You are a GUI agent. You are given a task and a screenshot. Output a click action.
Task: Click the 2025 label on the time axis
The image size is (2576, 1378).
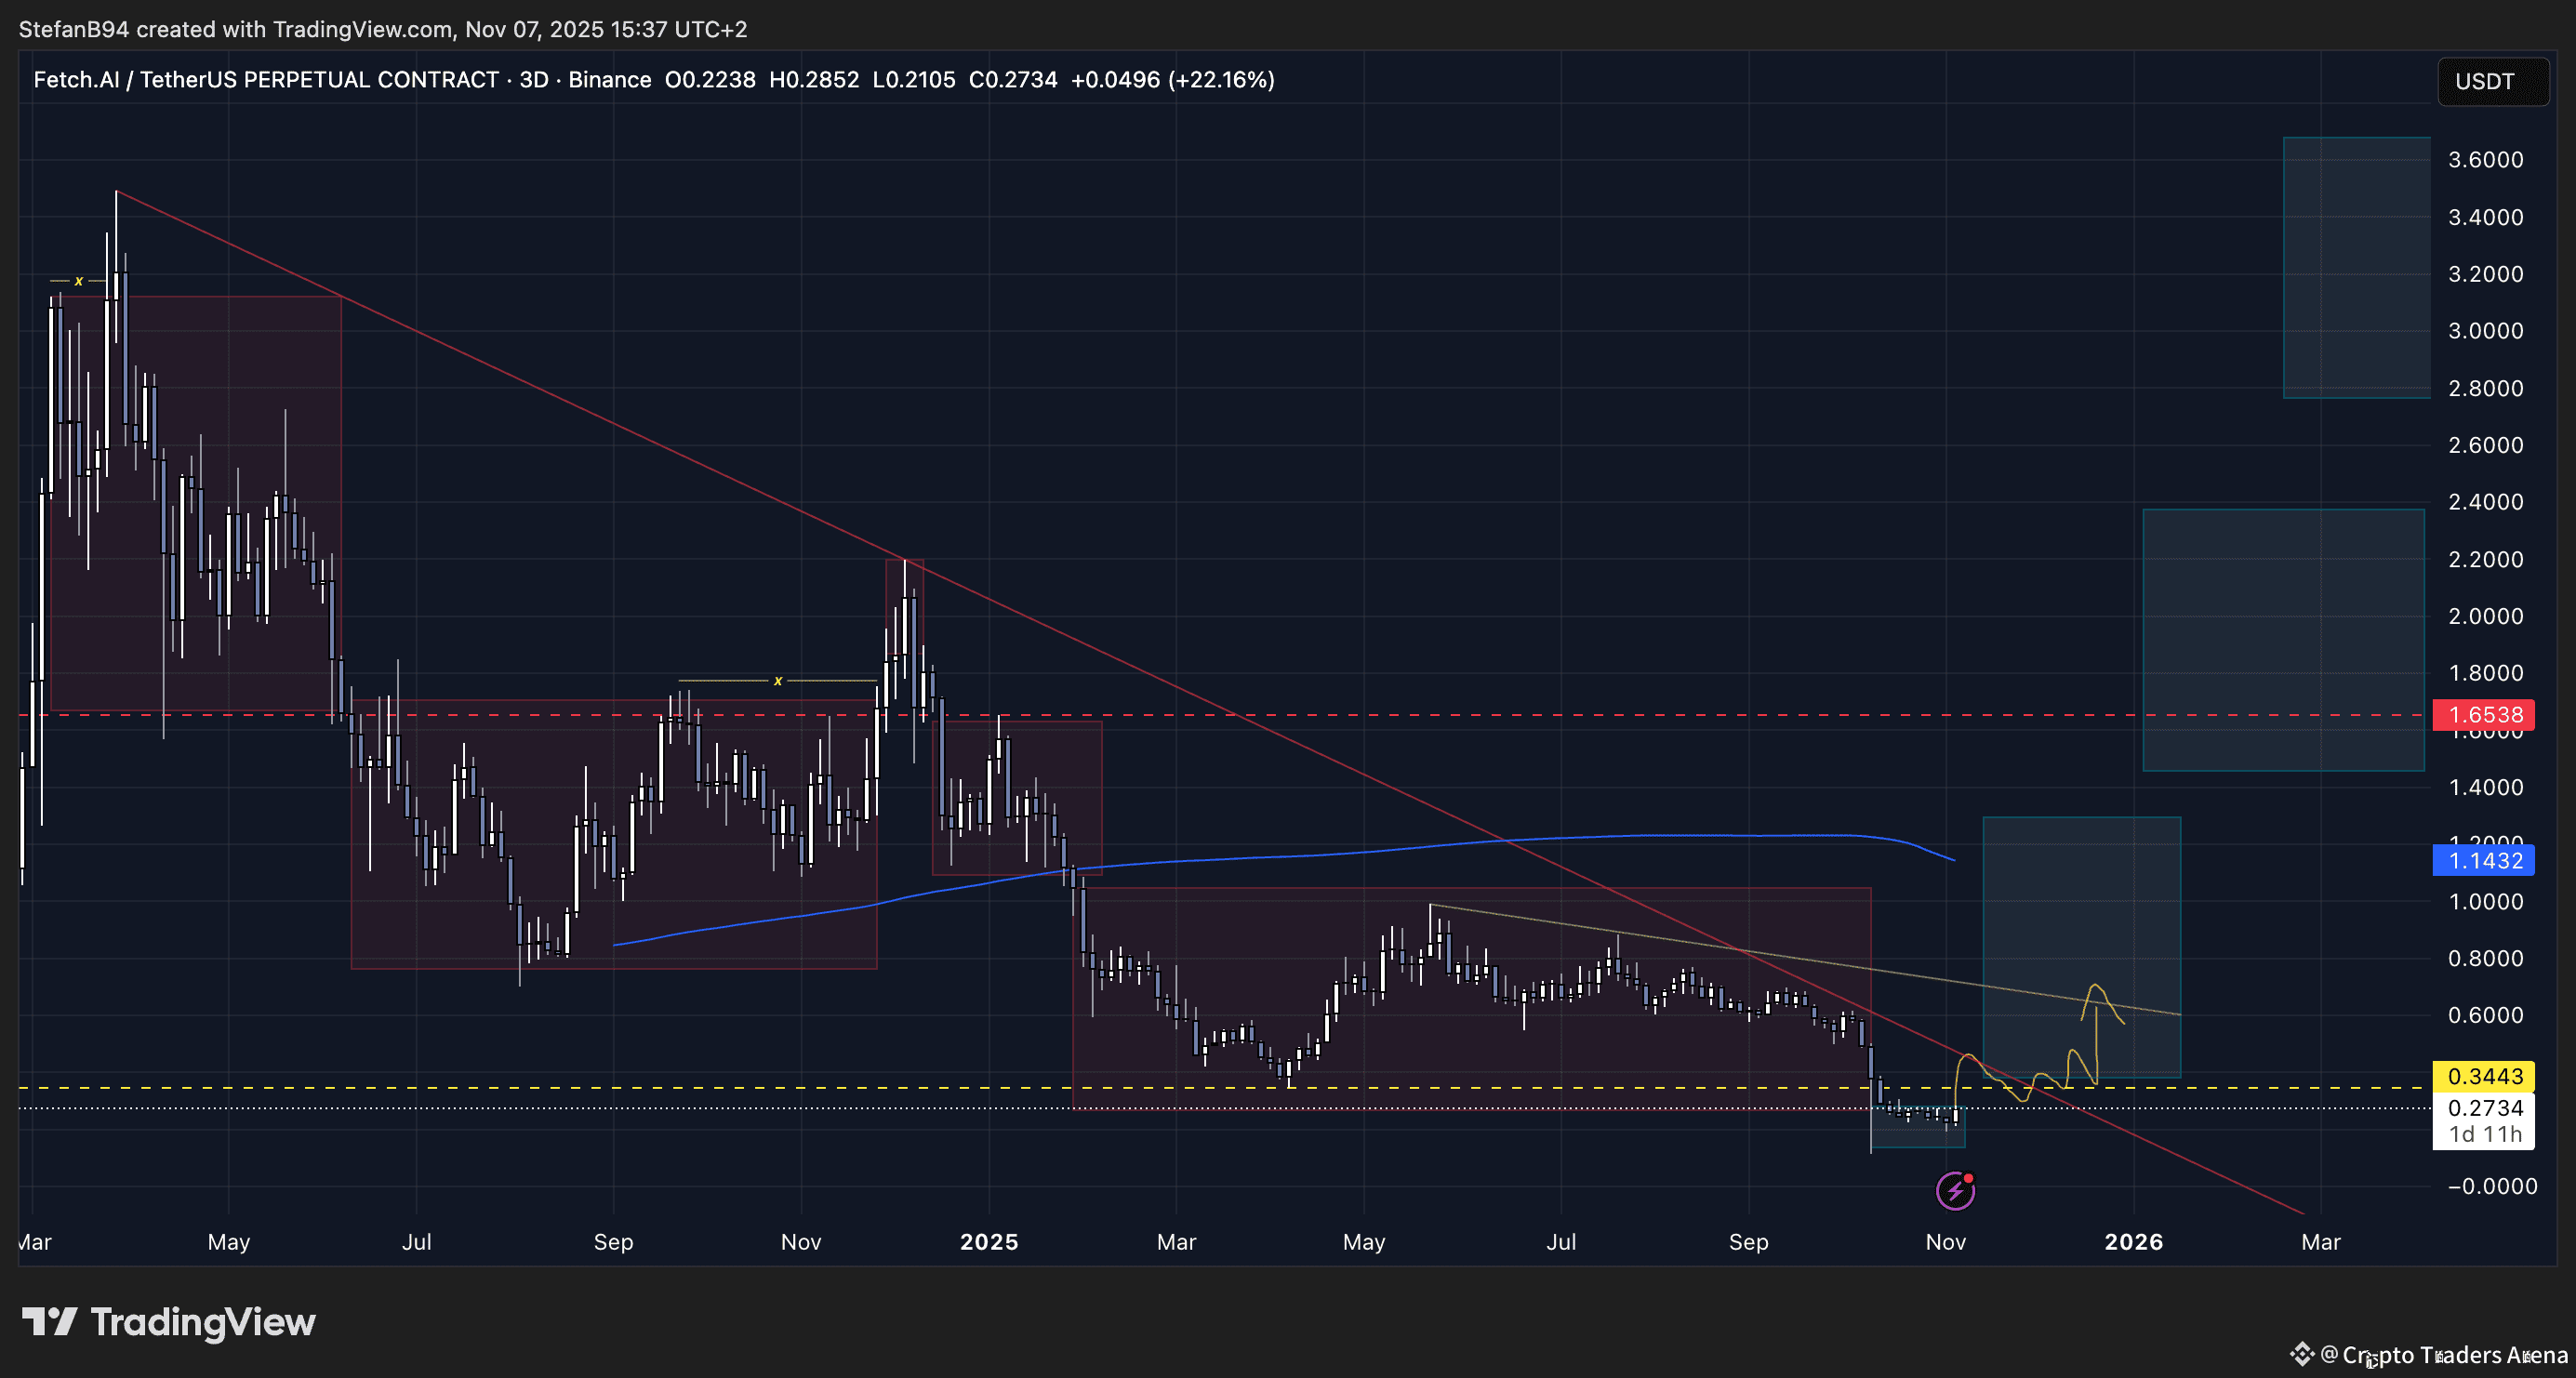coord(989,1242)
